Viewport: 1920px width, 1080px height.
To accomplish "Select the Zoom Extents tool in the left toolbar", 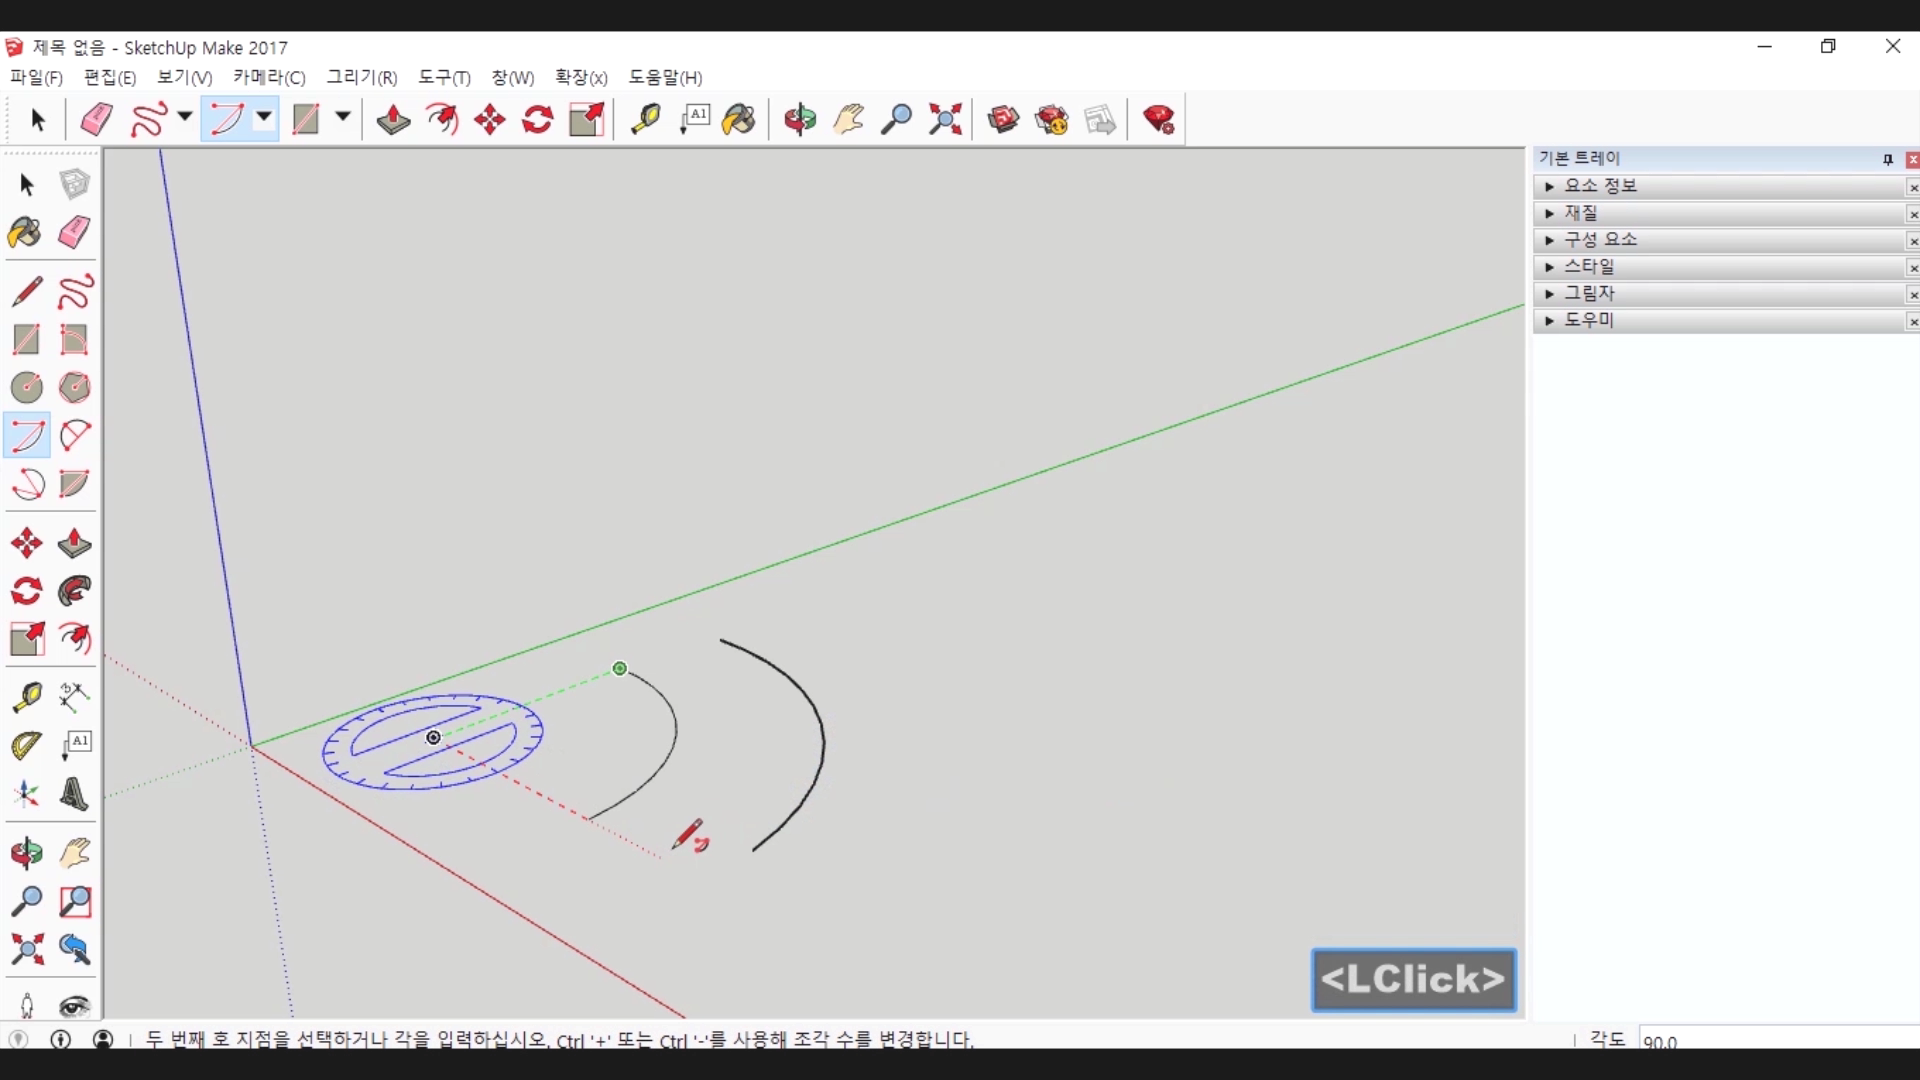I will (x=27, y=949).
